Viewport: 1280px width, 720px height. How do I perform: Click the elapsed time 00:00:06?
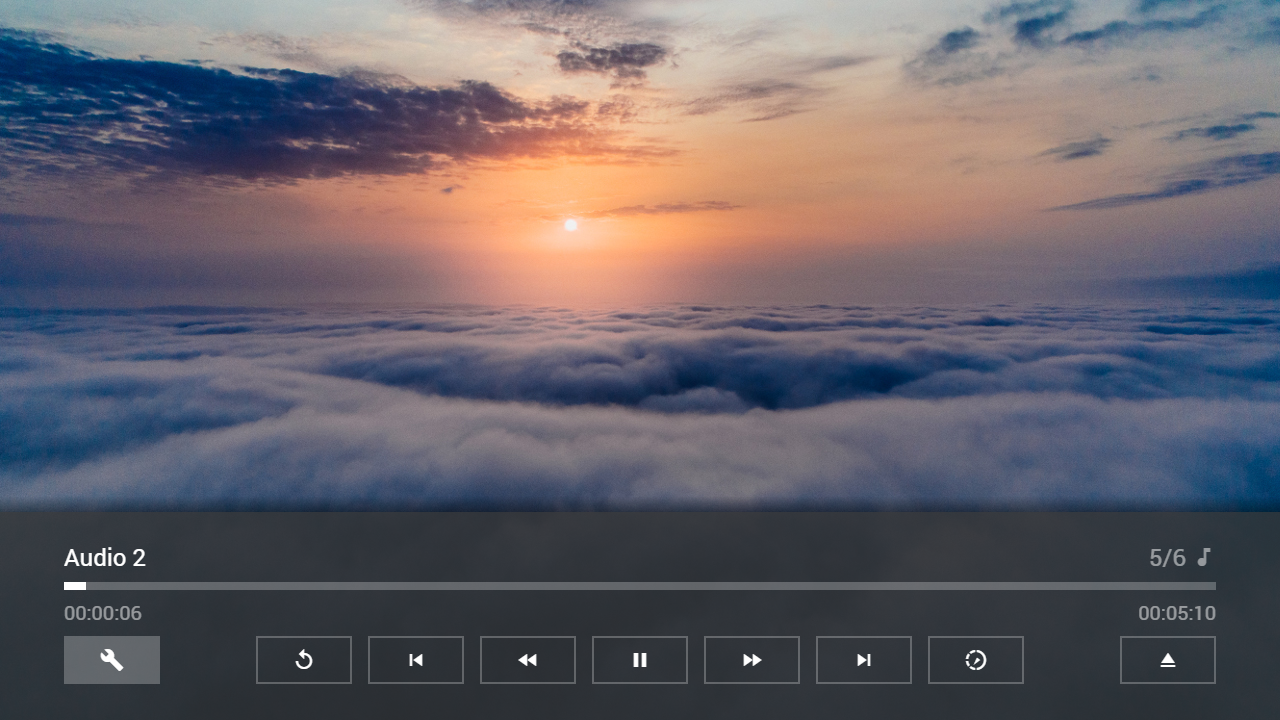[x=103, y=614]
